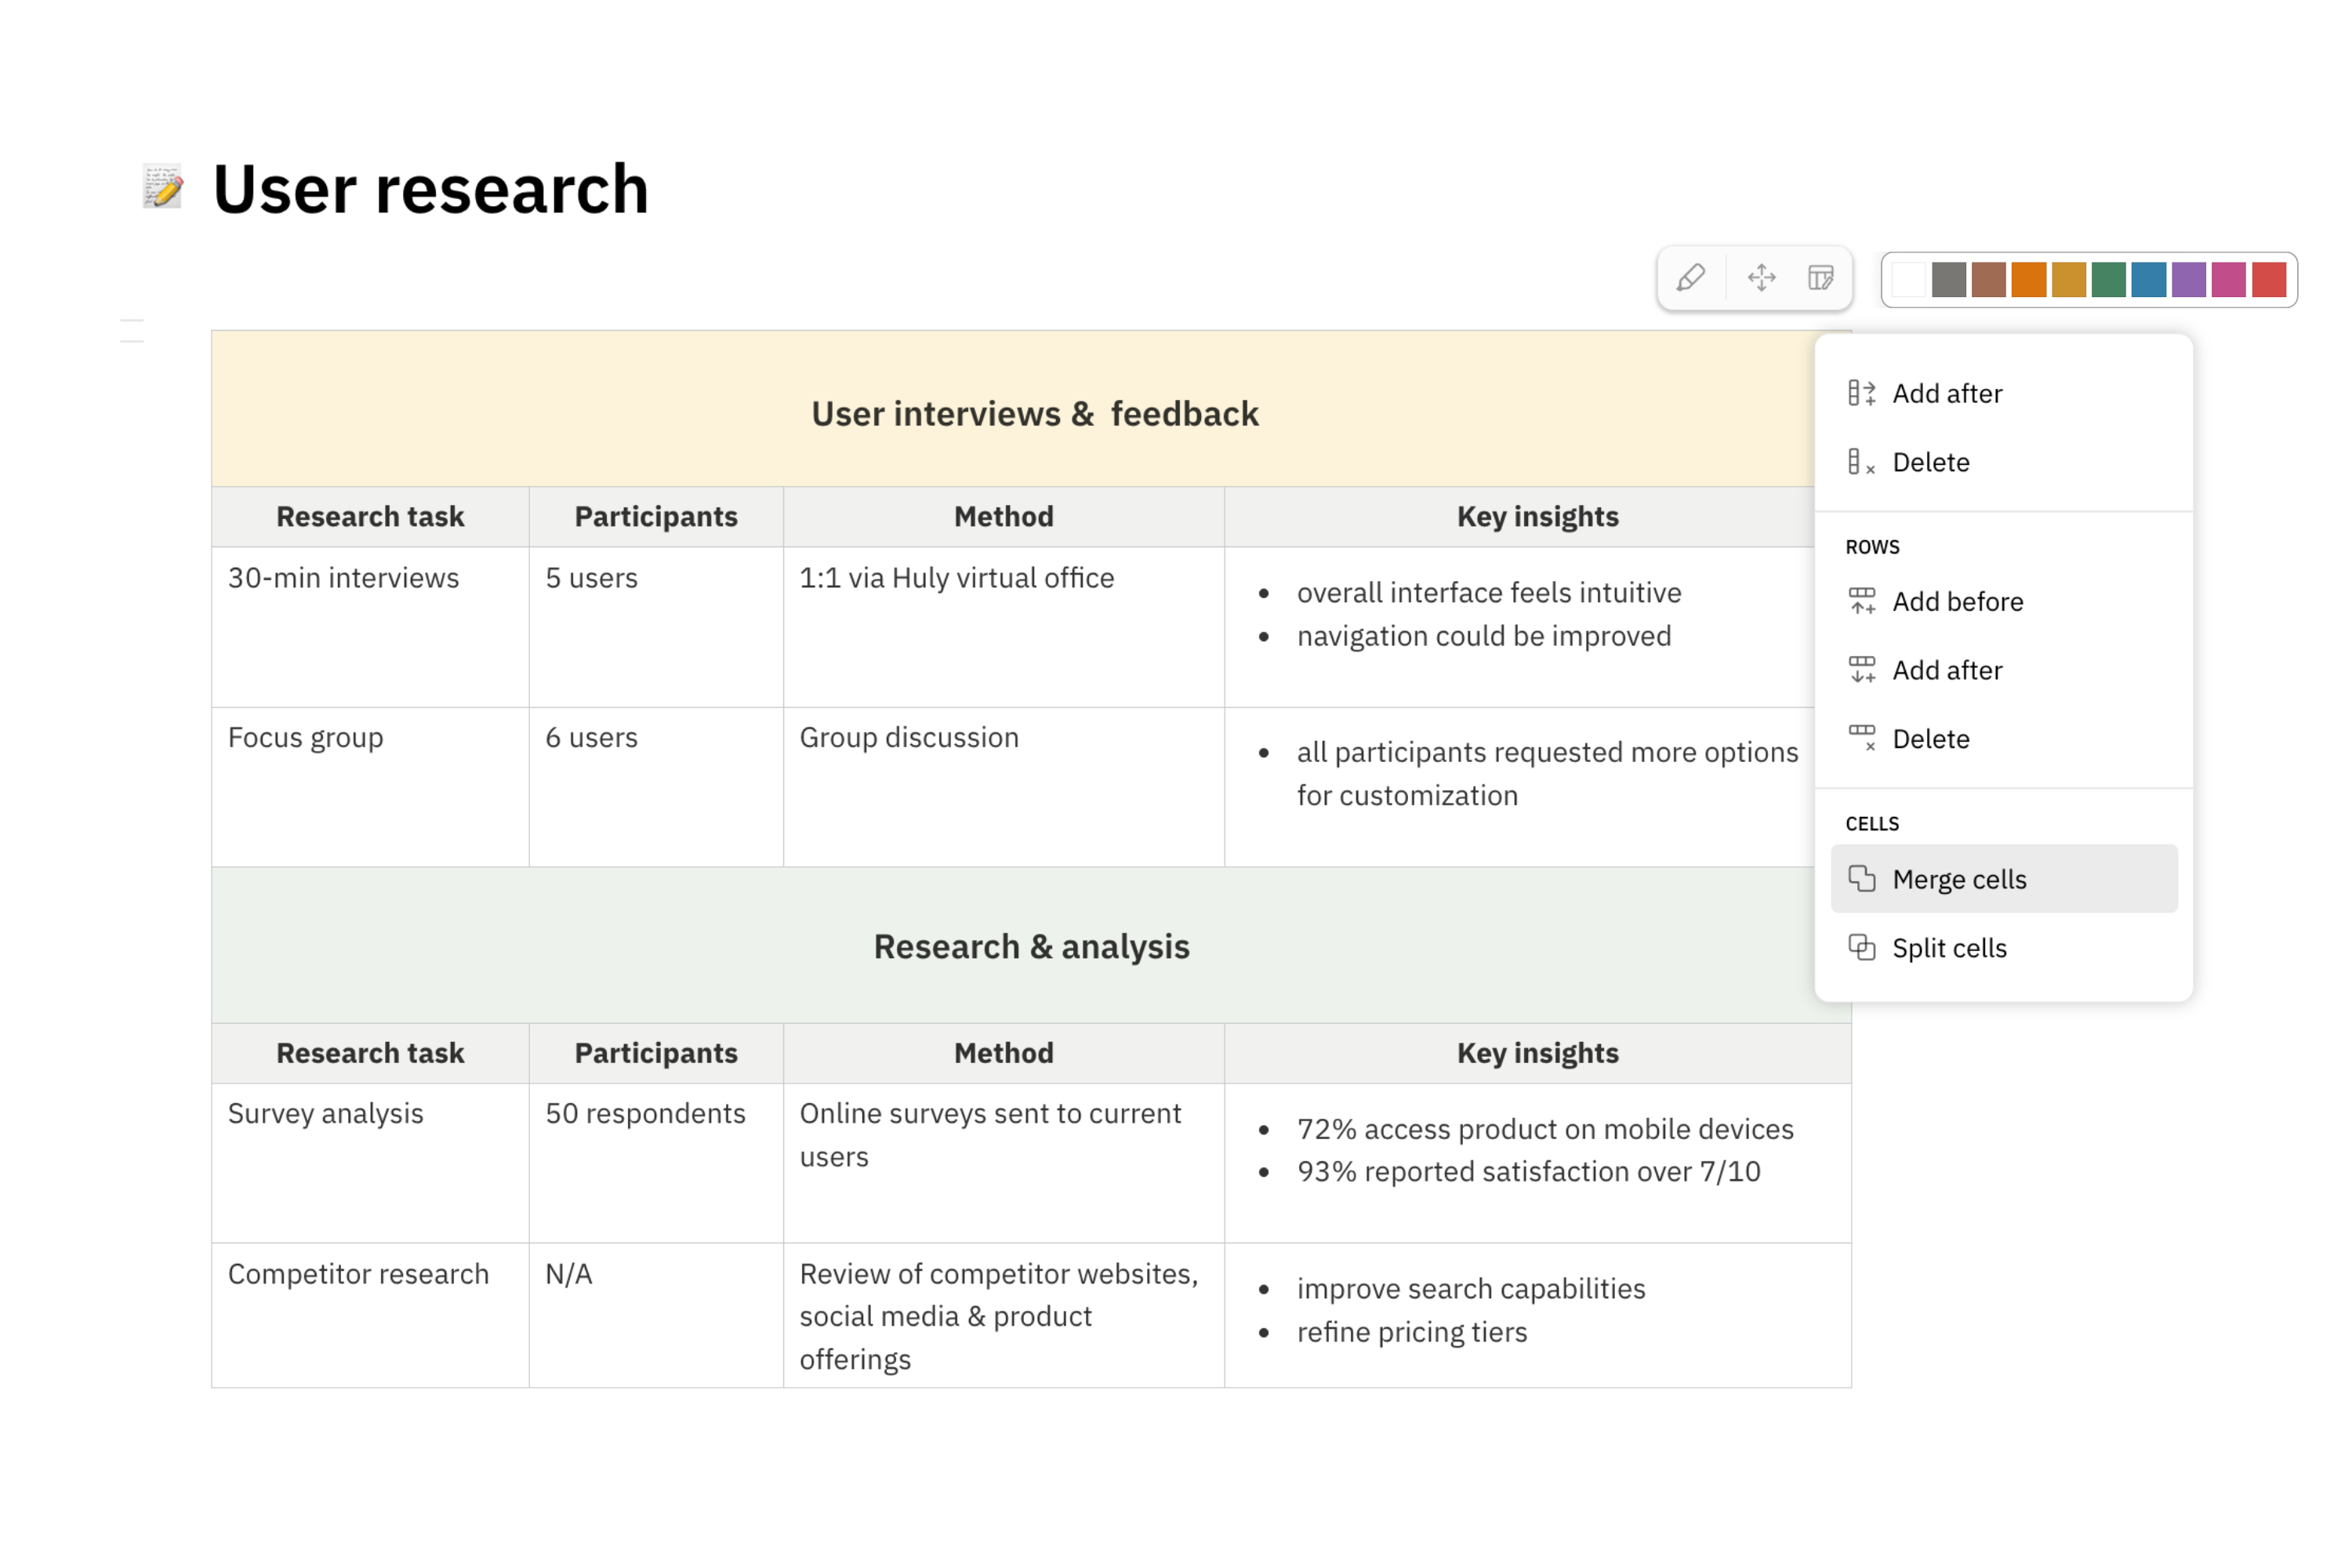Screen dimensions: 2352x1568
Task: Click column Add after at menu top
Action: pos(1946,393)
